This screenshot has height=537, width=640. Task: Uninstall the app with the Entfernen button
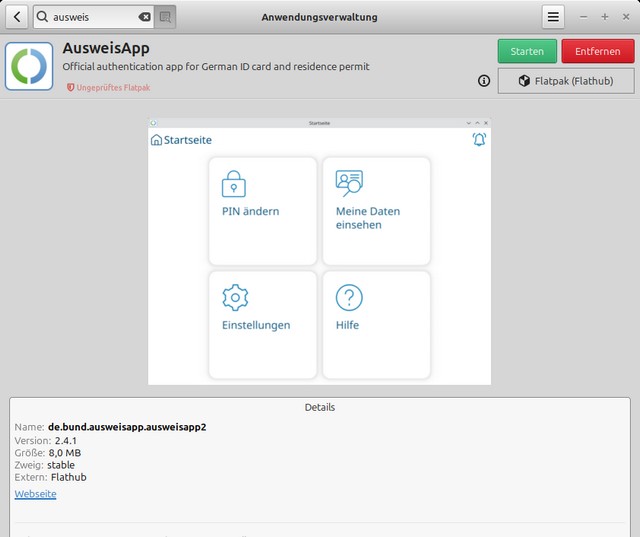point(598,51)
